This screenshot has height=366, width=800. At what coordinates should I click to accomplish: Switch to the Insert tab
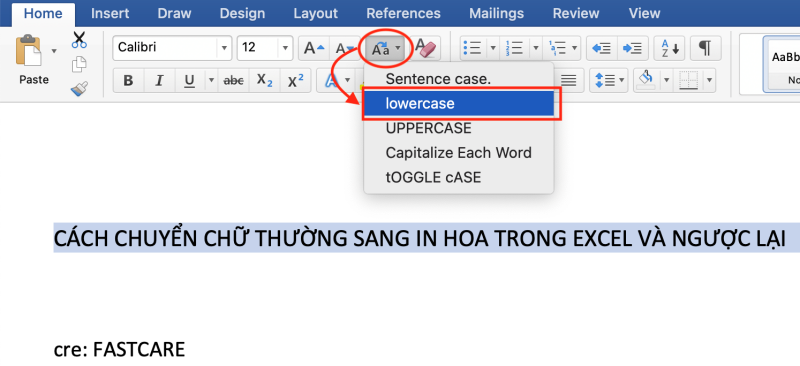[x=110, y=14]
